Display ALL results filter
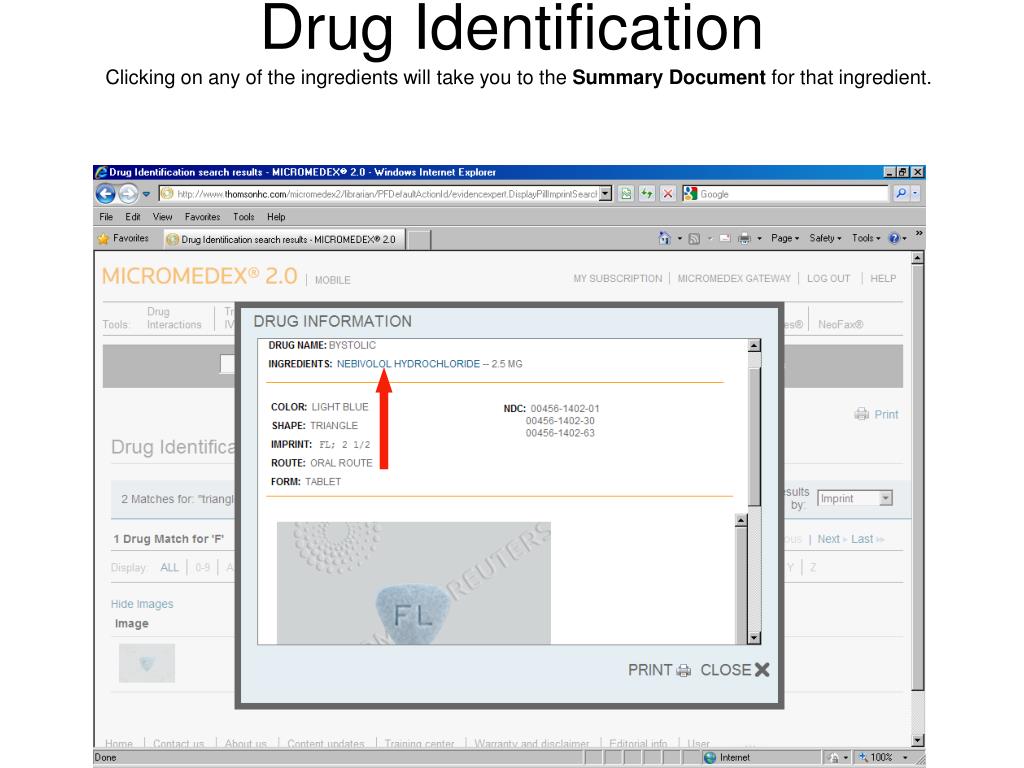 (x=169, y=568)
